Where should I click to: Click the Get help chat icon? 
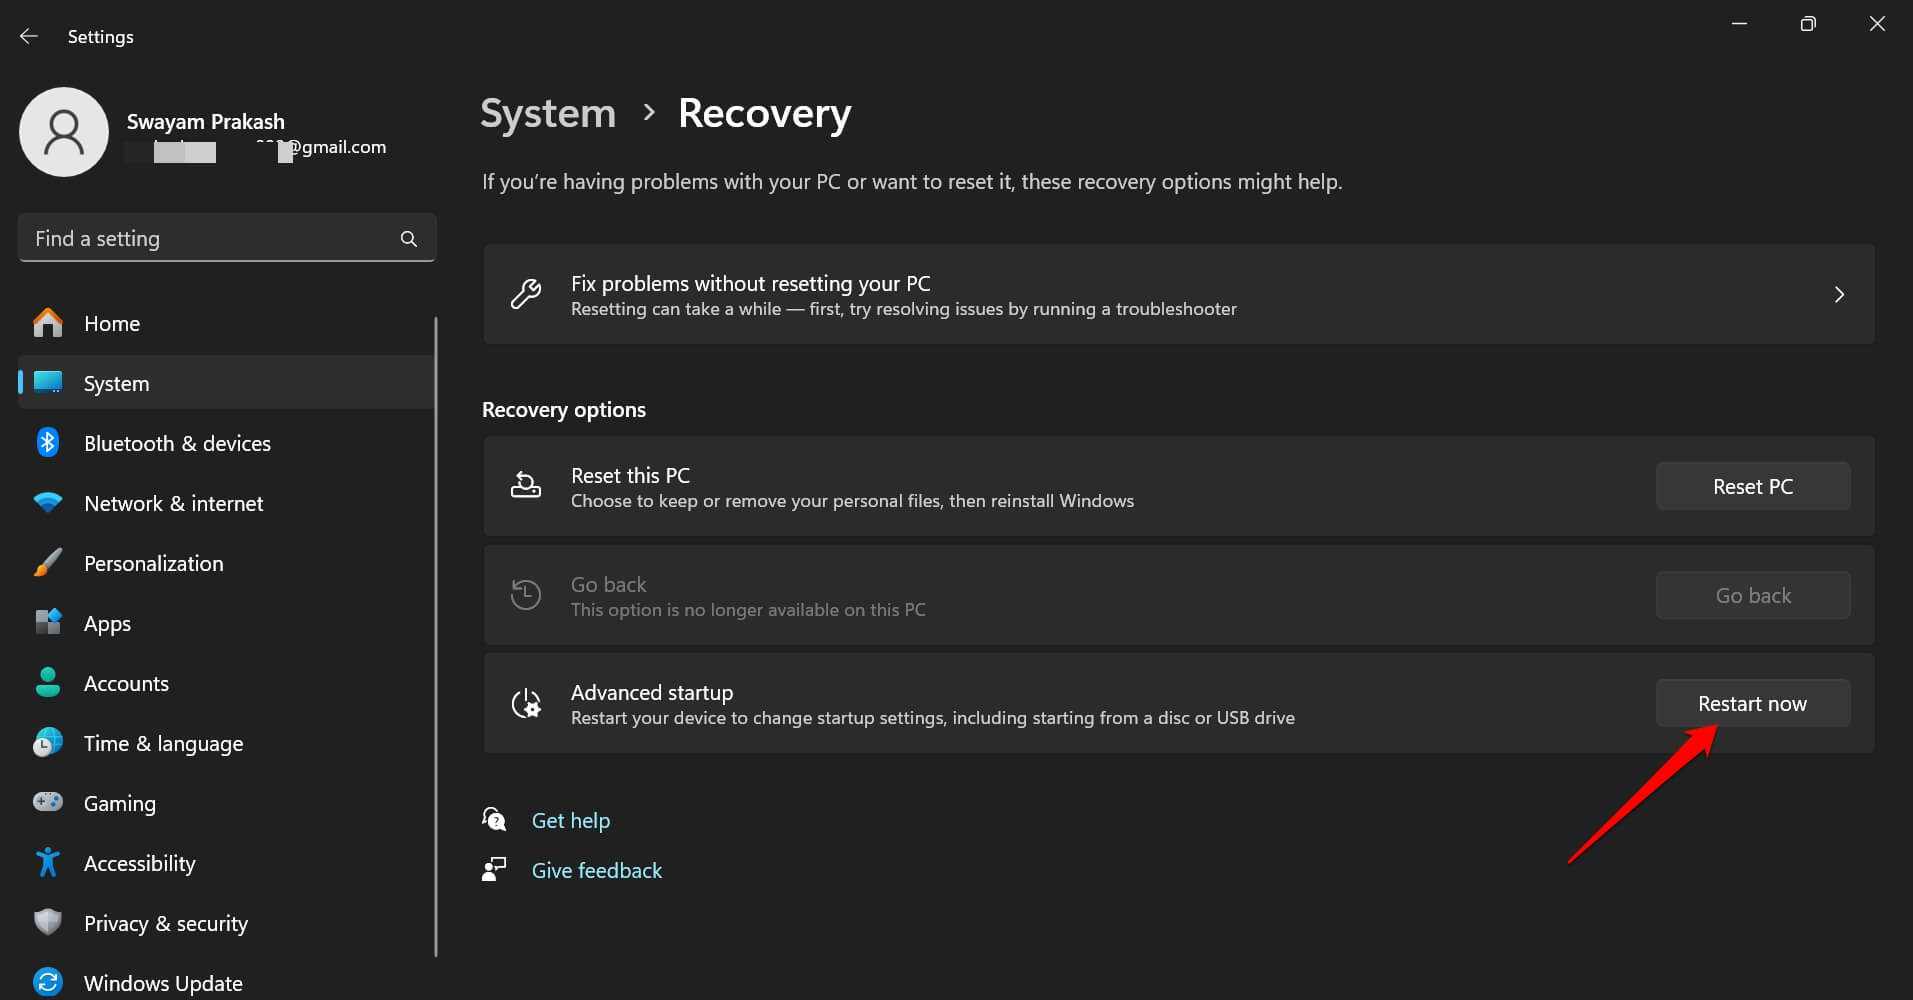point(494,819)
